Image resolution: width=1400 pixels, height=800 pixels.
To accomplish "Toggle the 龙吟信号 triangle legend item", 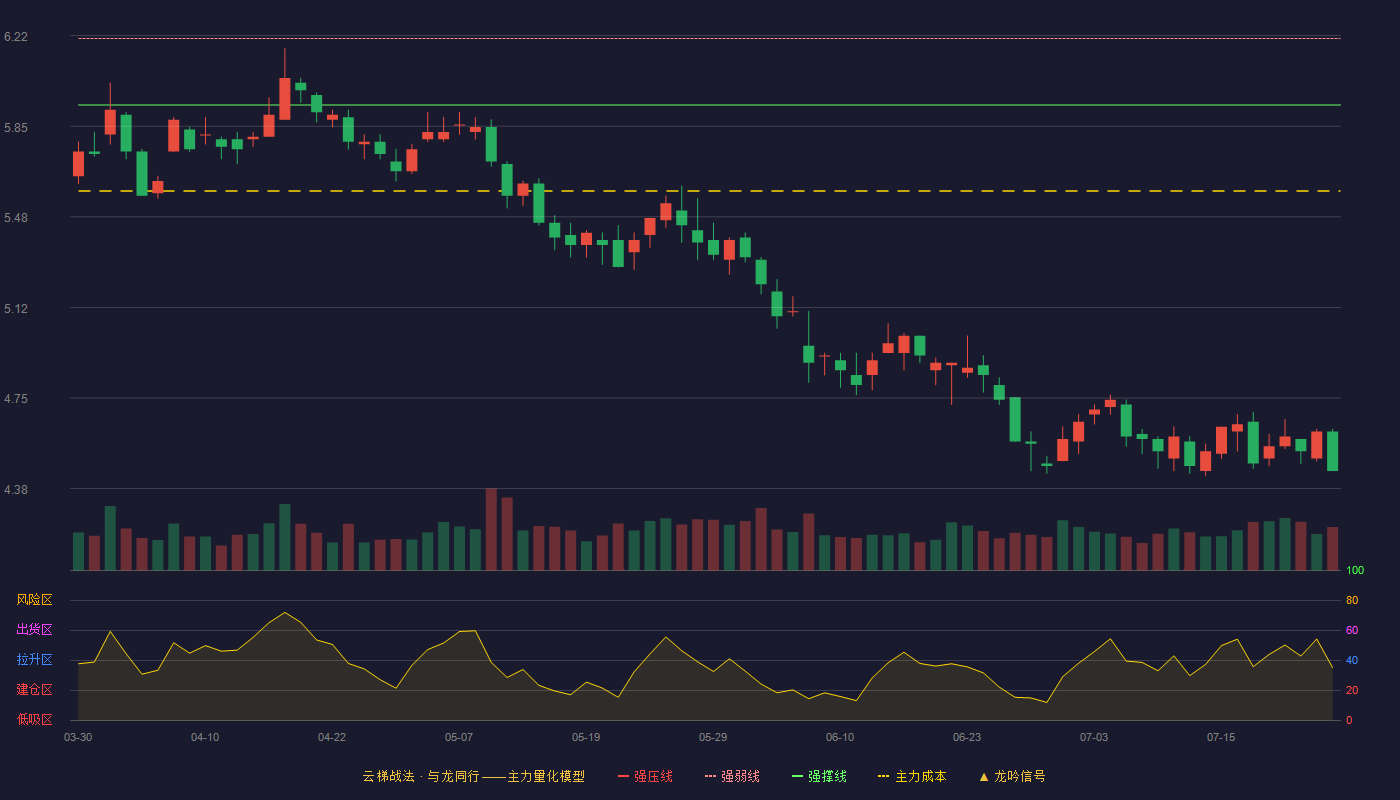I will (x=1012, y=776).
